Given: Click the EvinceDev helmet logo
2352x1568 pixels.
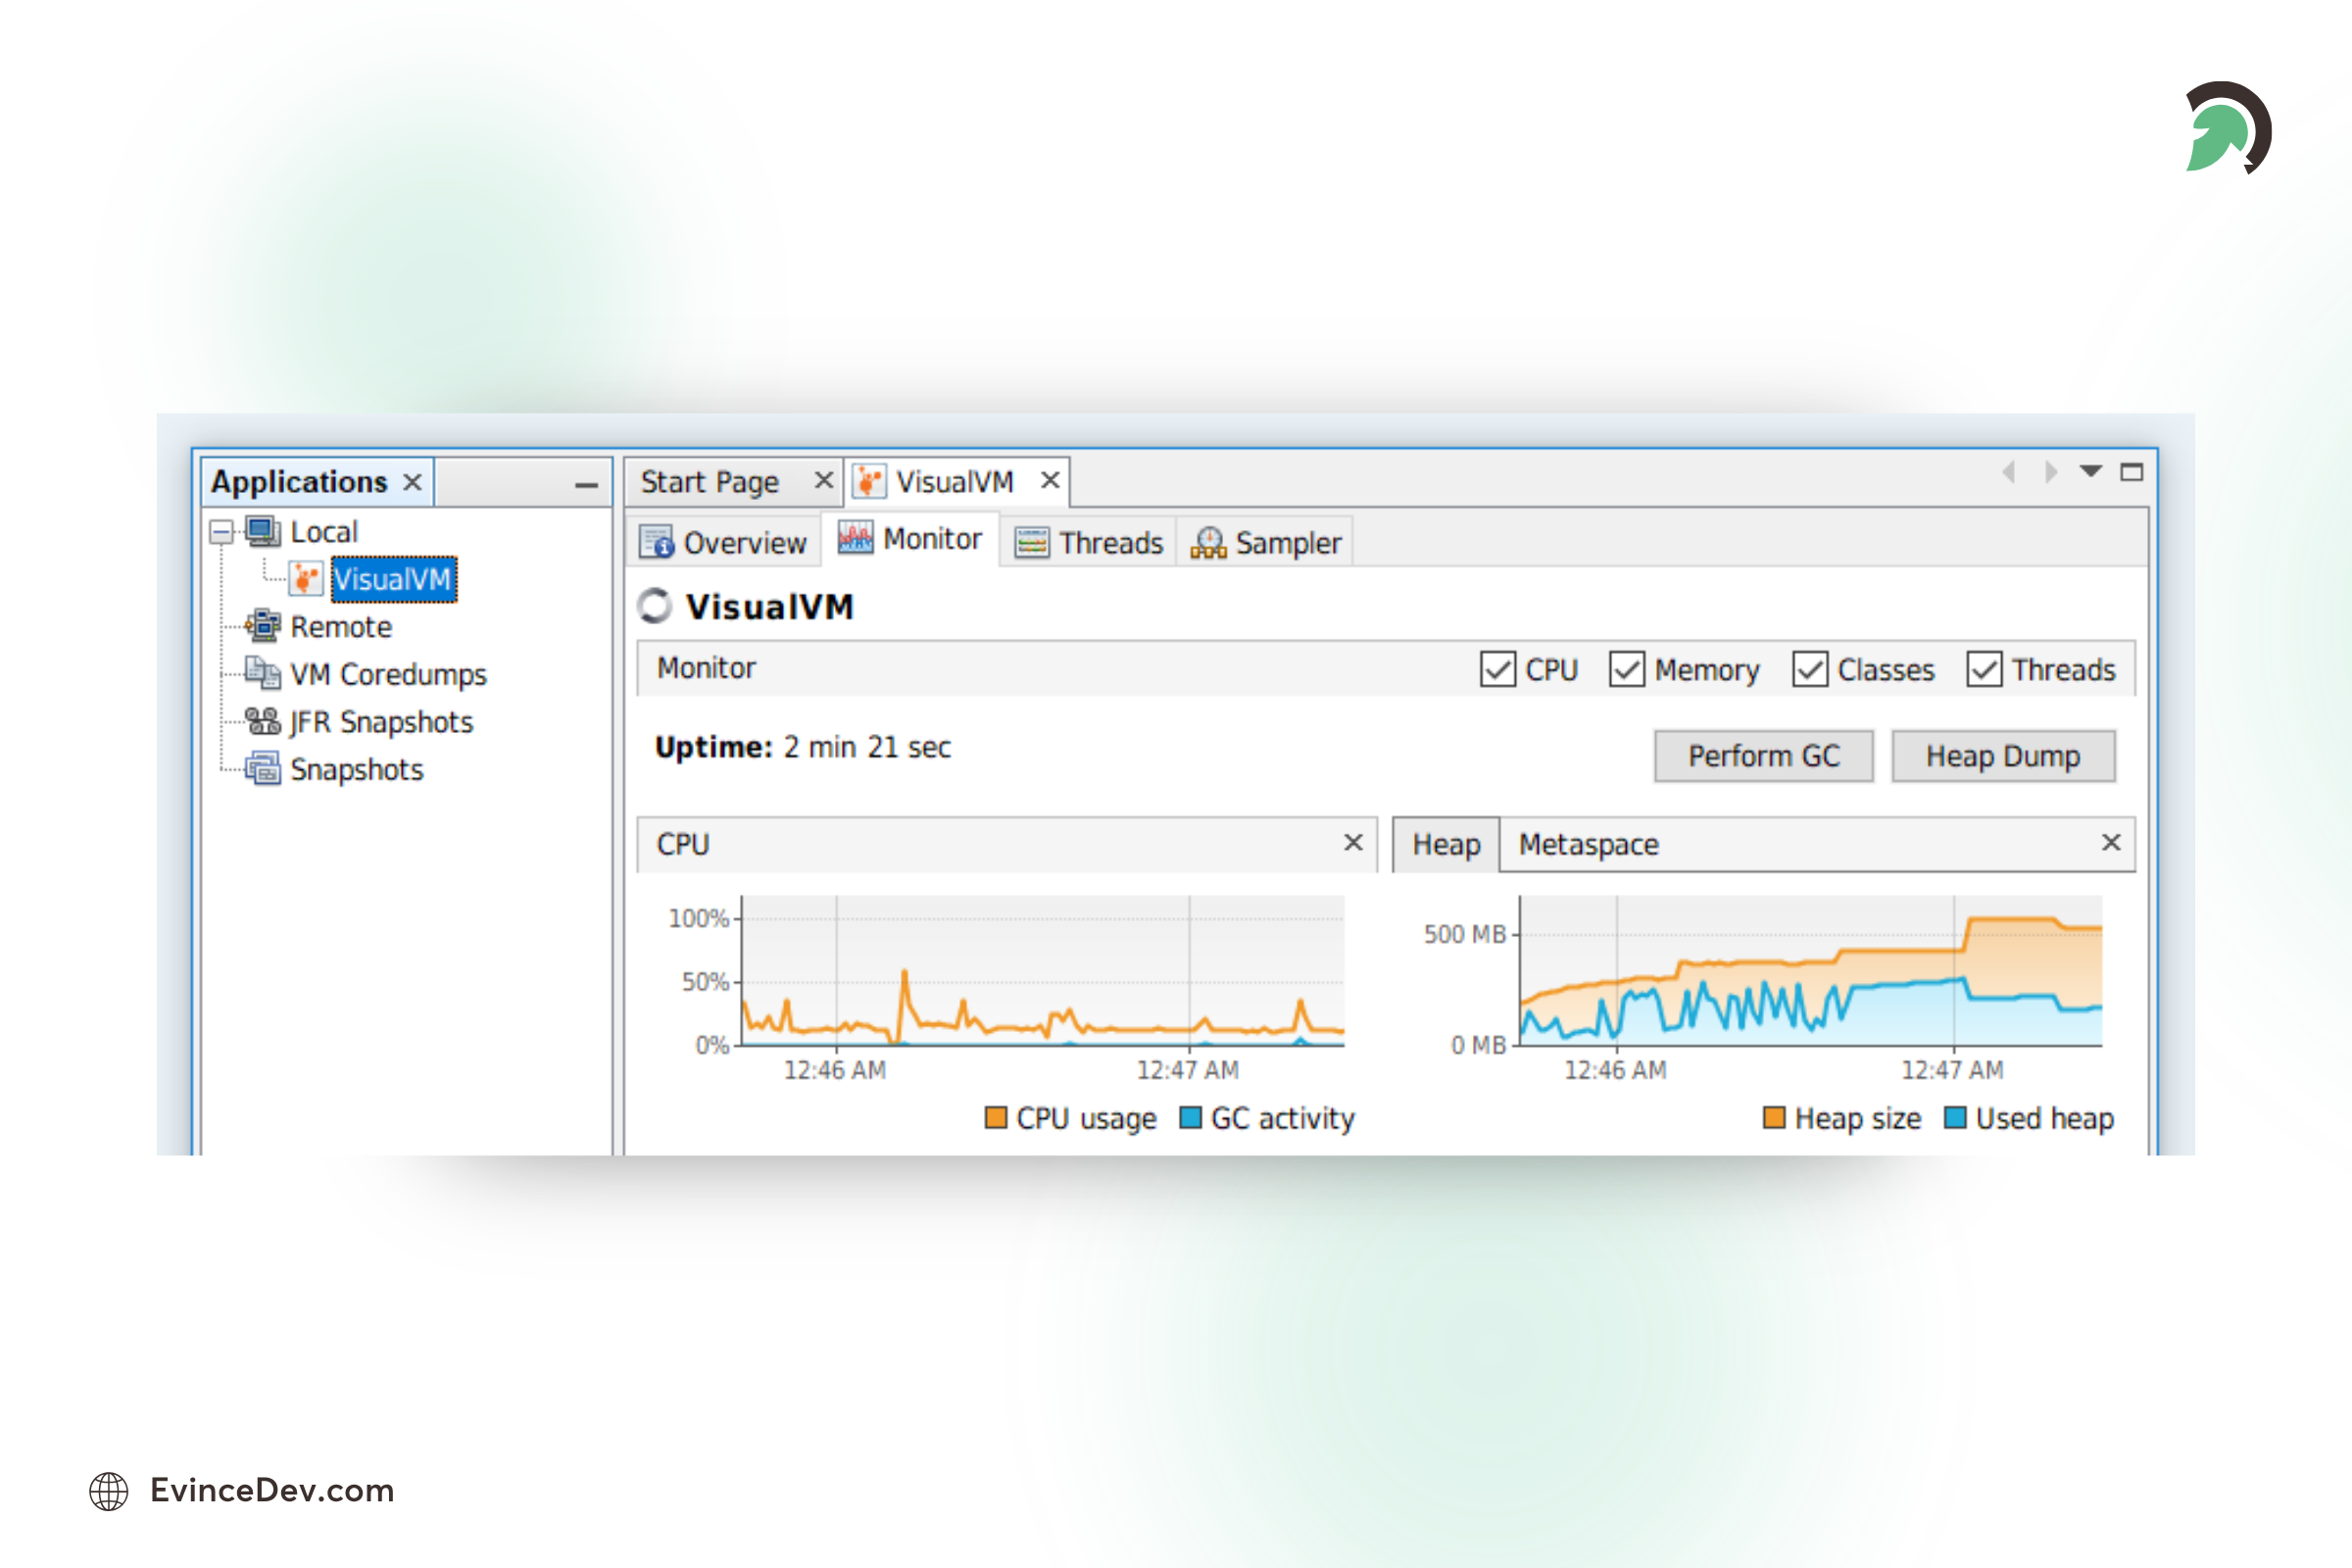Looking at the screenshot, I should [2228, 128].
